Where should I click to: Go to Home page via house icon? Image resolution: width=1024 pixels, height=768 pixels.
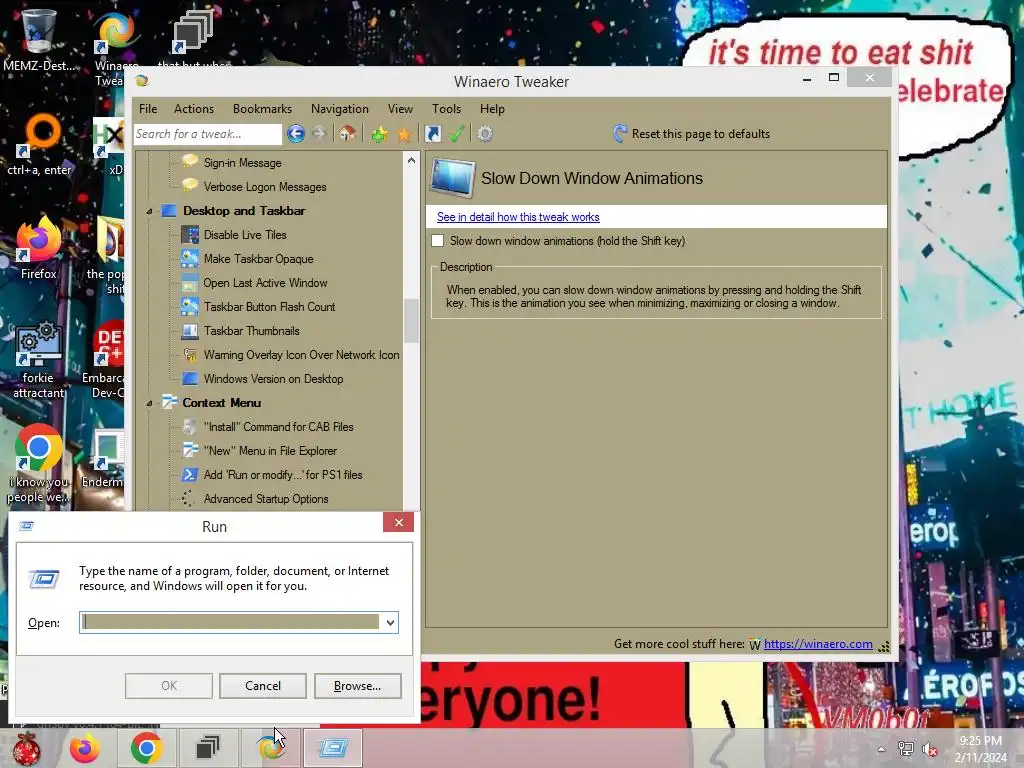point(347,134)
